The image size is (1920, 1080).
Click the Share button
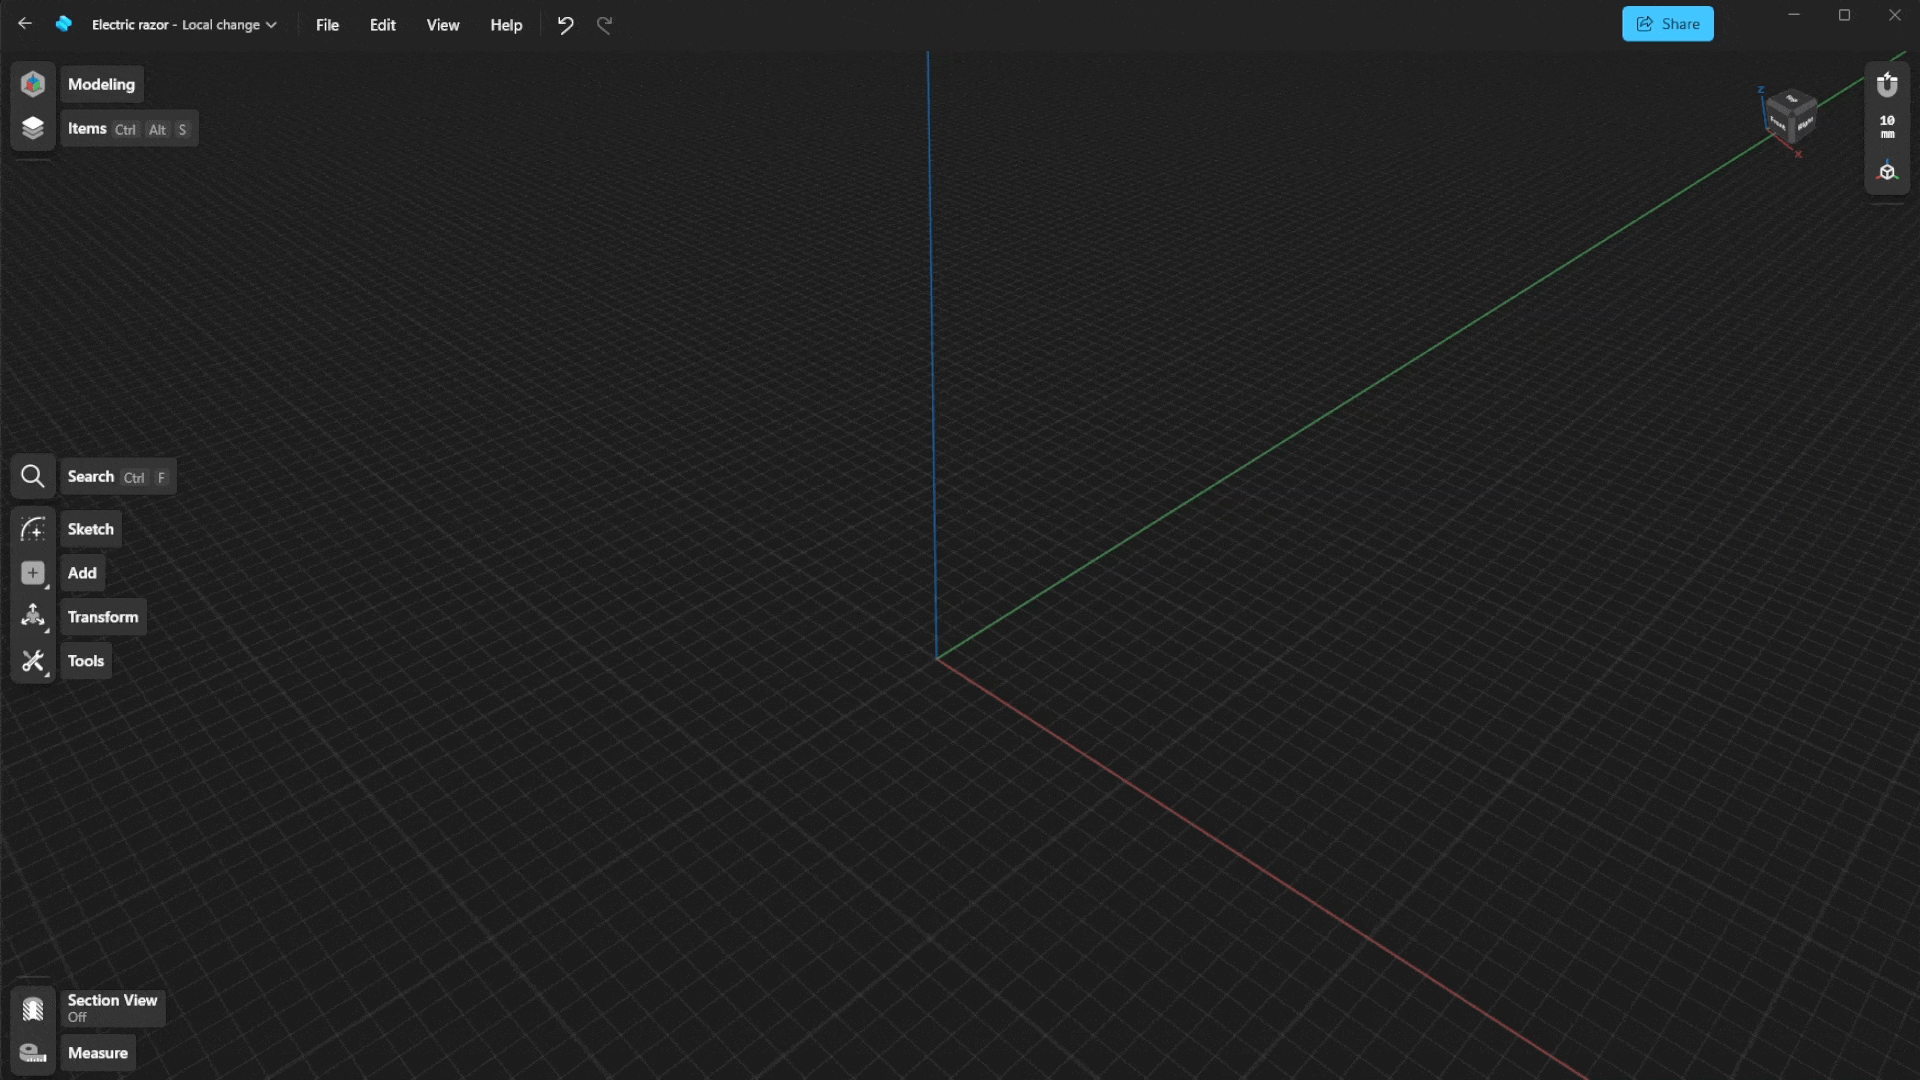pos(1667,23)
